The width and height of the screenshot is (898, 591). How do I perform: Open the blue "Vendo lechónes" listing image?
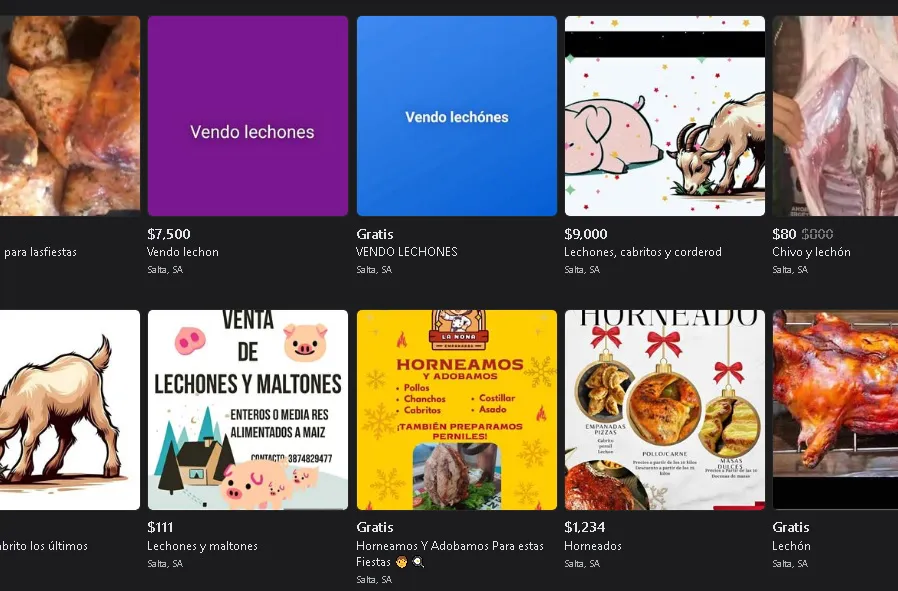click(x=456, y=116)
